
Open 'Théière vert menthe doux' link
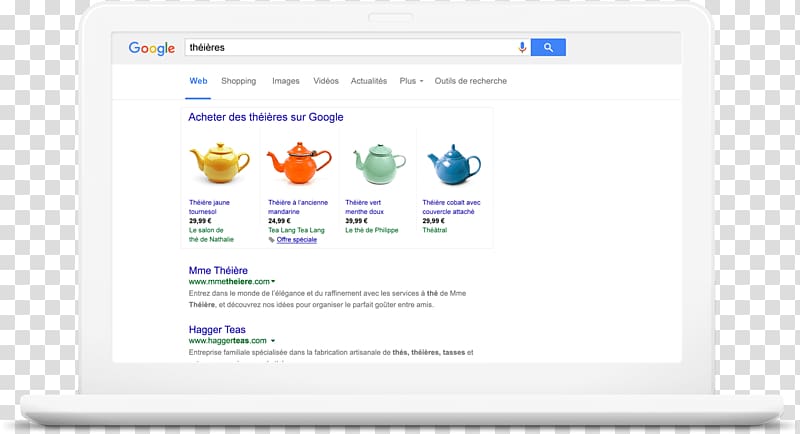(364, 207)
